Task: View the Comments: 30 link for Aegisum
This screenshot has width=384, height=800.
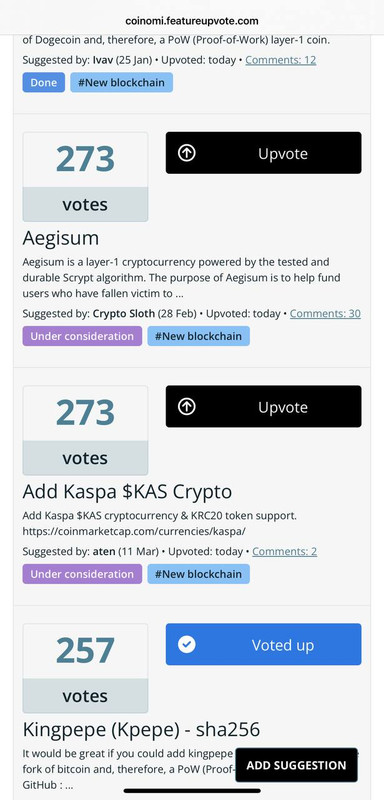Action: point(325,313)
